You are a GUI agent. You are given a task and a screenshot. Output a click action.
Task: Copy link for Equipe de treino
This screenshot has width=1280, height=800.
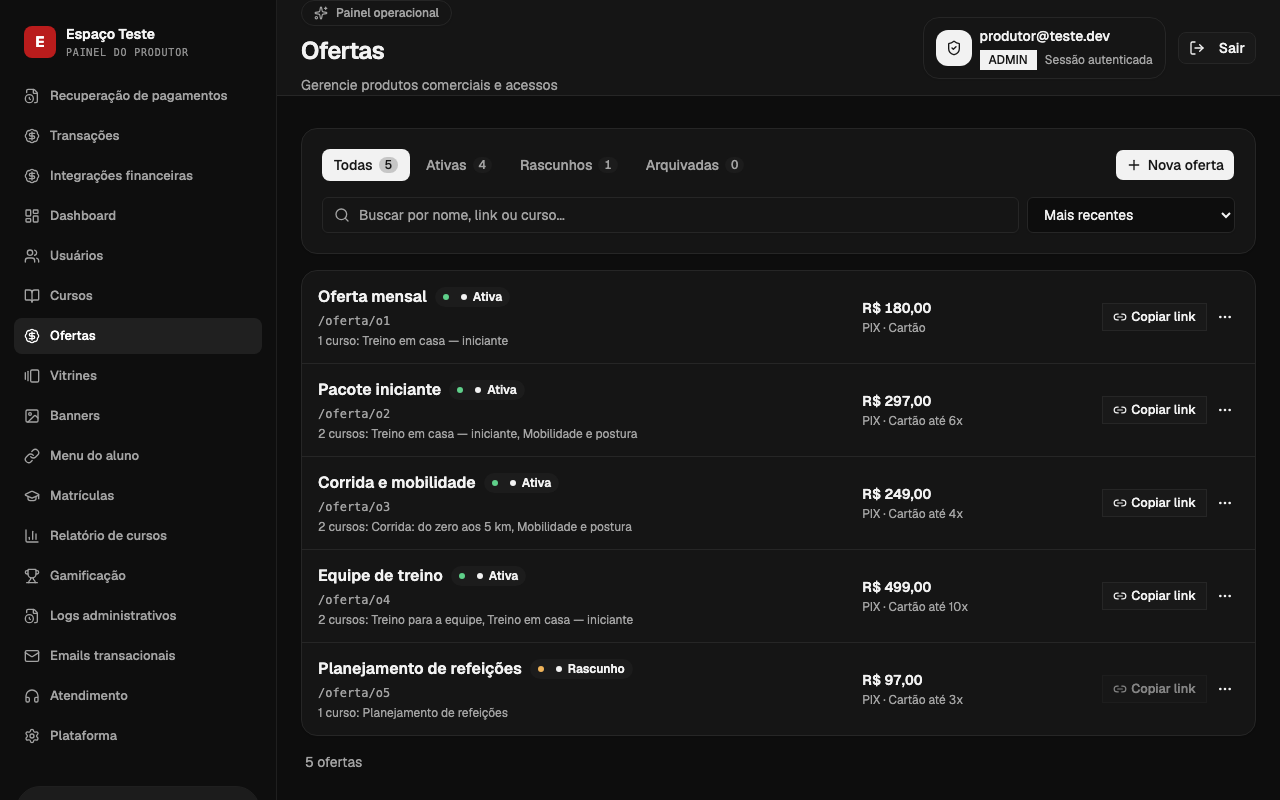[x=1154, y=596]
